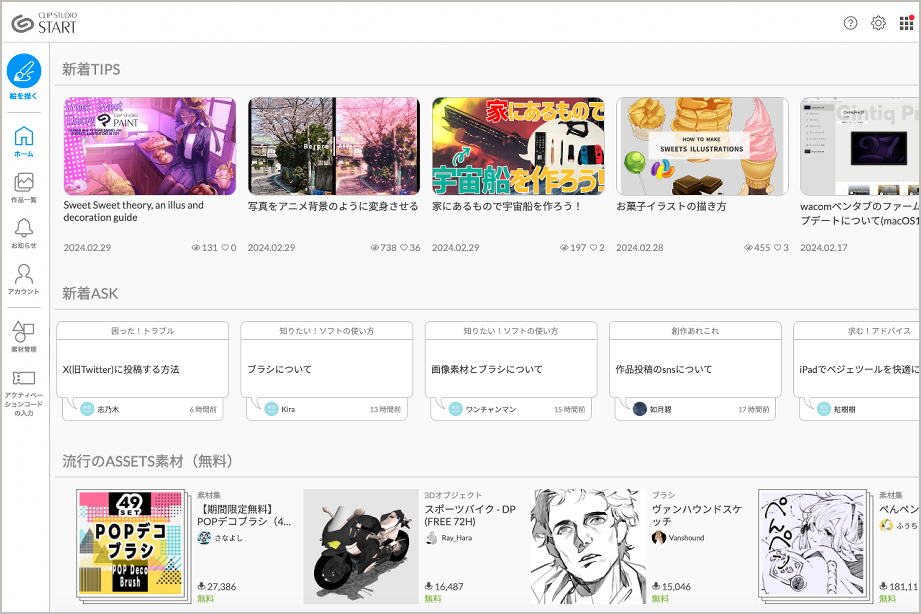Open the Account (アカウント) icon
The image size is (921, 614).
coord(24,273)
